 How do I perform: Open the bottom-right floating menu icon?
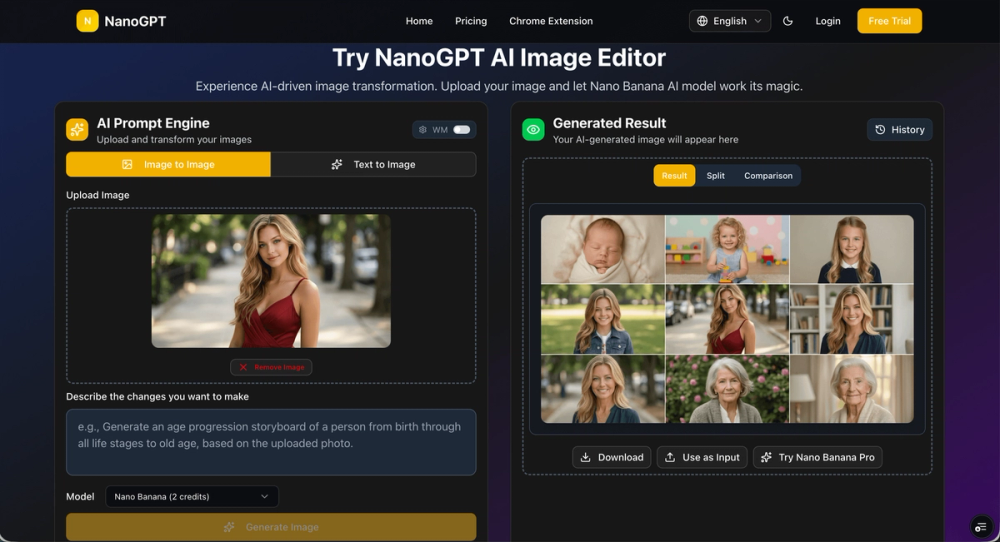tap(981, 527)
